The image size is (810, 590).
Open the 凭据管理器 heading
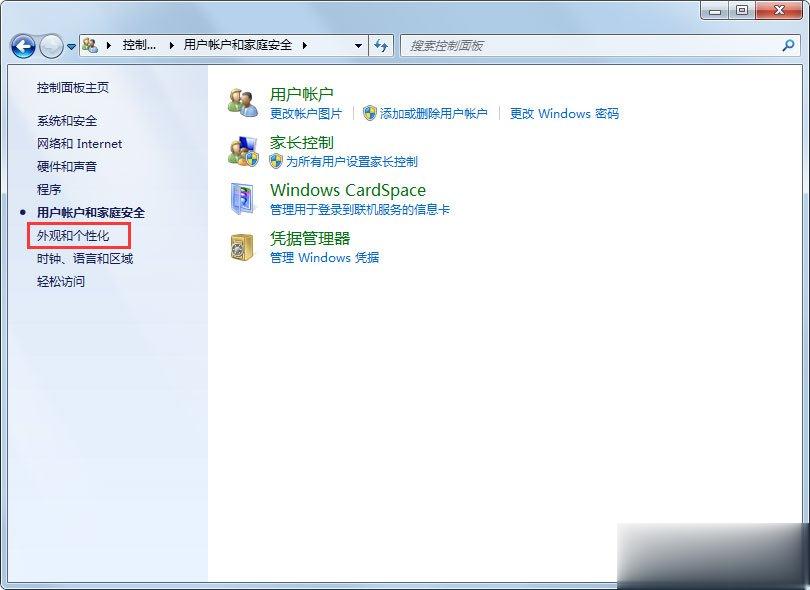coord(310,238)
